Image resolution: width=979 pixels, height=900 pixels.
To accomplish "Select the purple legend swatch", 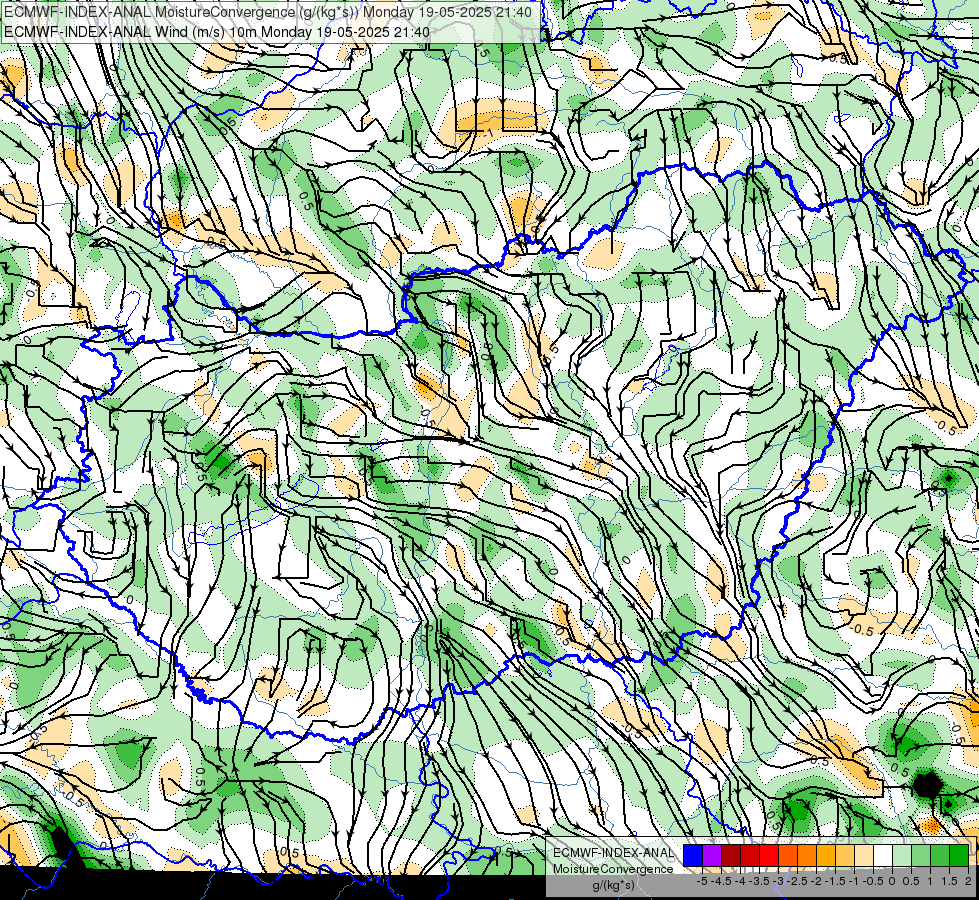I will point(712,855).
